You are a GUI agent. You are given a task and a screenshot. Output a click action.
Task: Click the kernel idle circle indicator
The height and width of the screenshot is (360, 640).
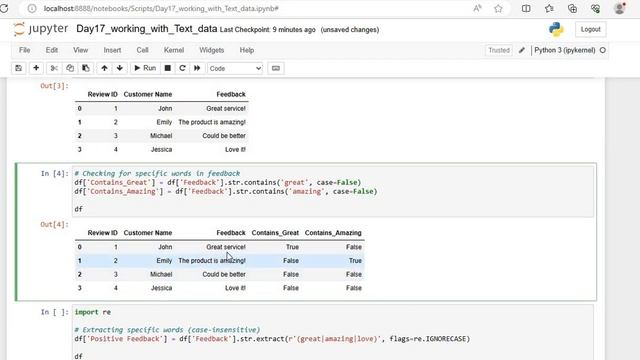(603, 50)
